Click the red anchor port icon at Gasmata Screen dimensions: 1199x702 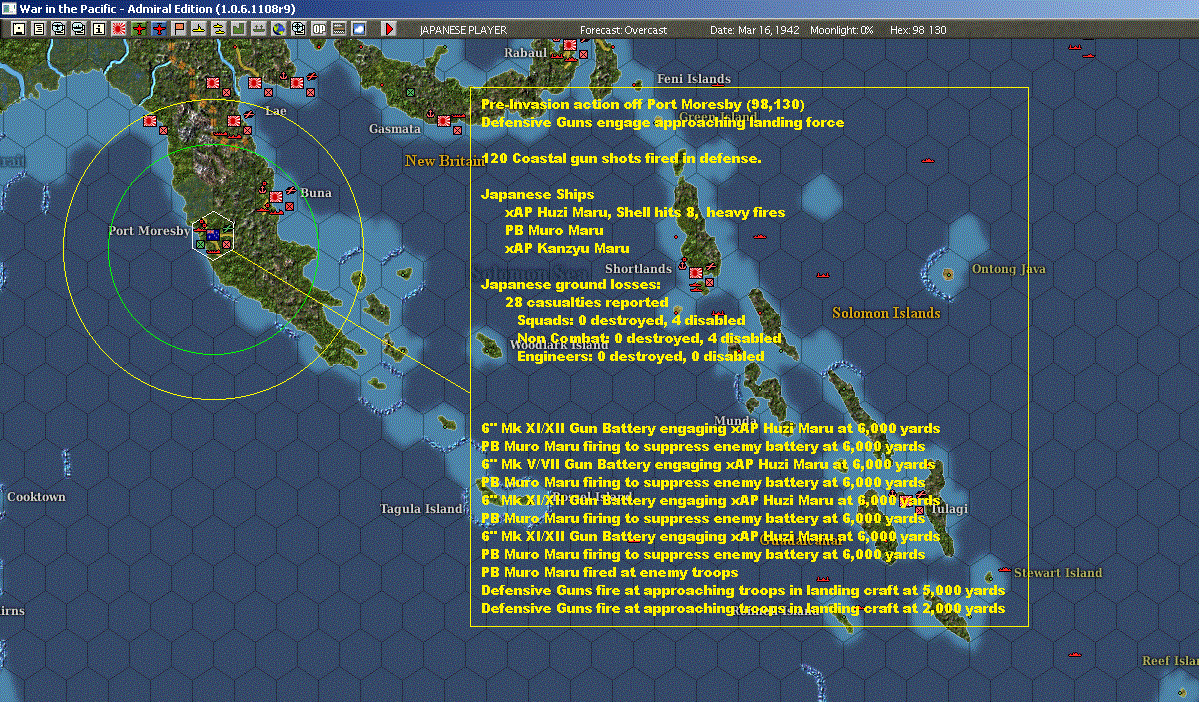[x=430, y=115]
